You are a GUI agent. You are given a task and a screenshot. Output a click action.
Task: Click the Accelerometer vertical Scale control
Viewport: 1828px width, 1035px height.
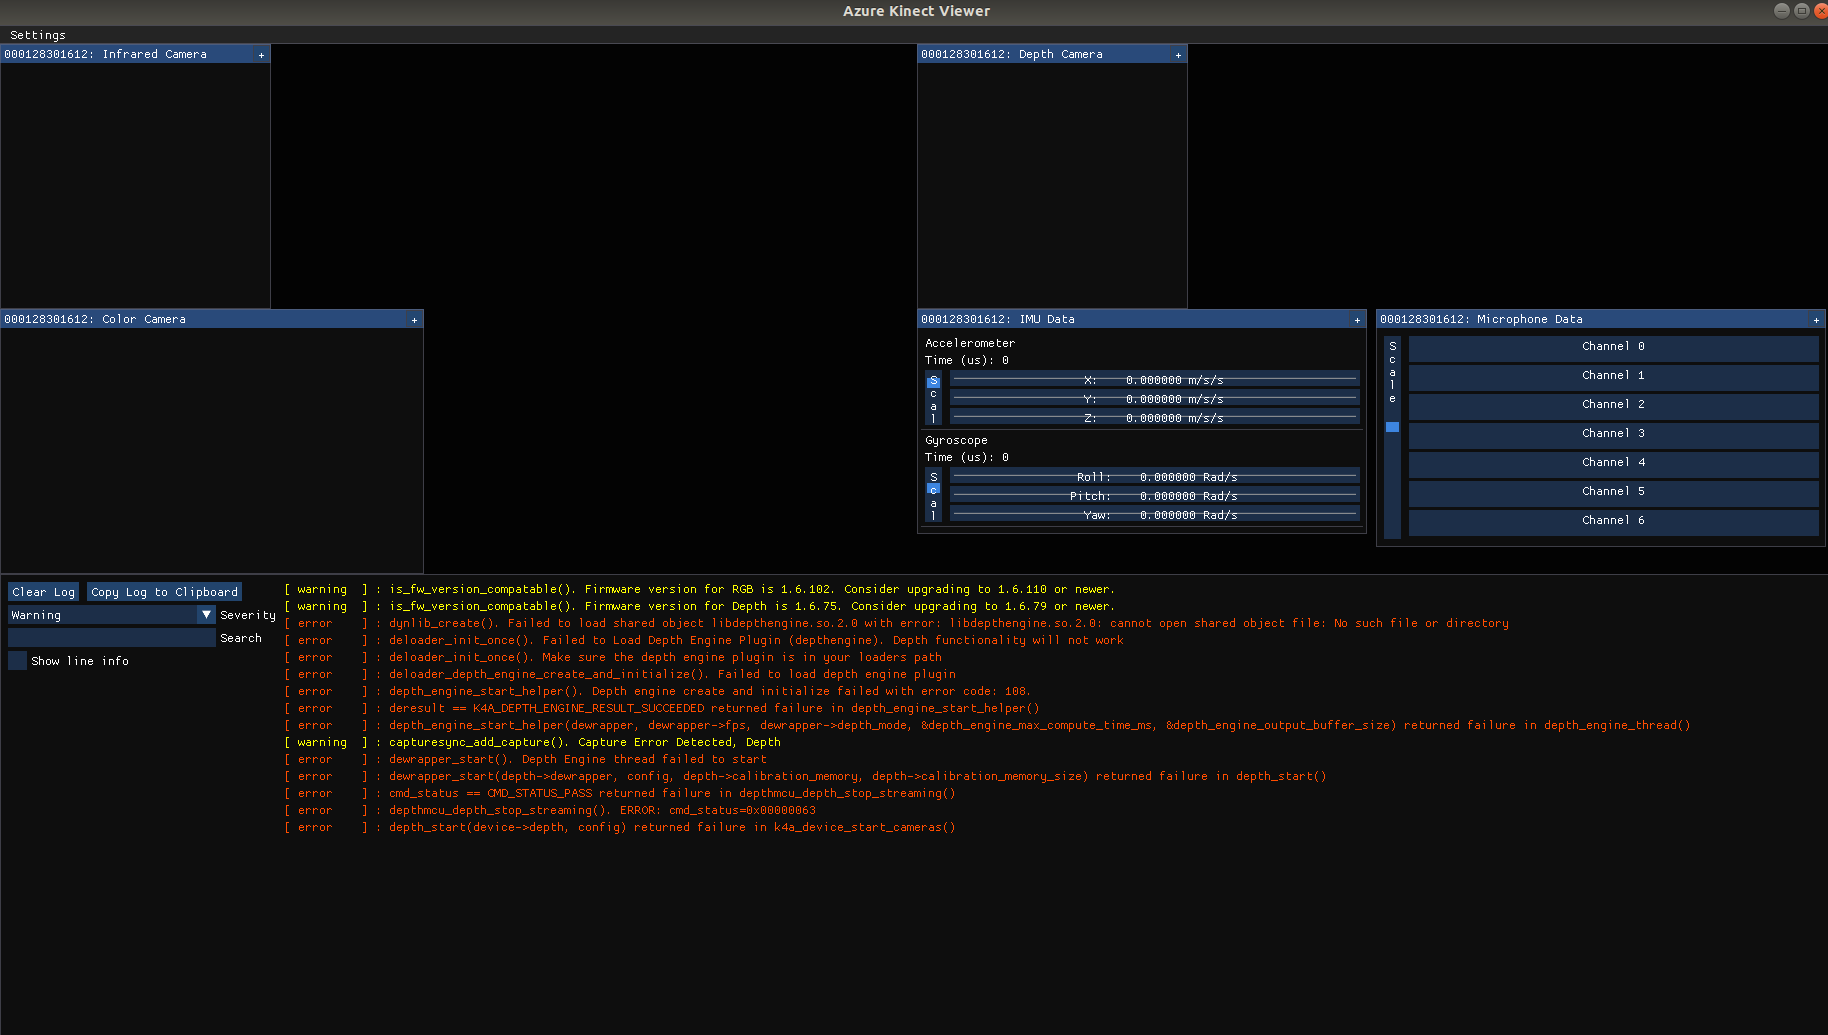(x=933, y=398)
